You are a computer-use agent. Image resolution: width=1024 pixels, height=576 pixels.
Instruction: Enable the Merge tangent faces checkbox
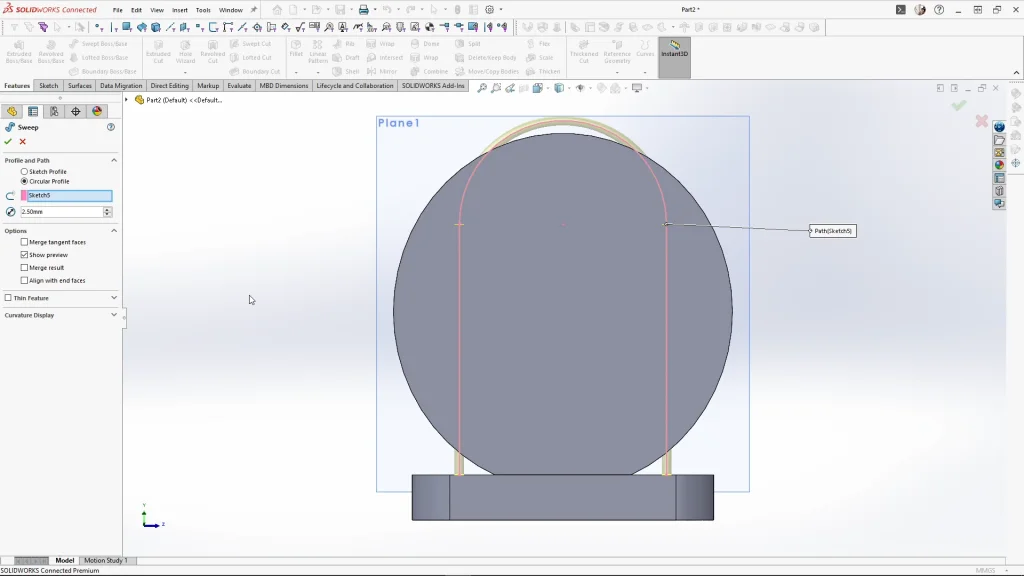pos(25,242)
